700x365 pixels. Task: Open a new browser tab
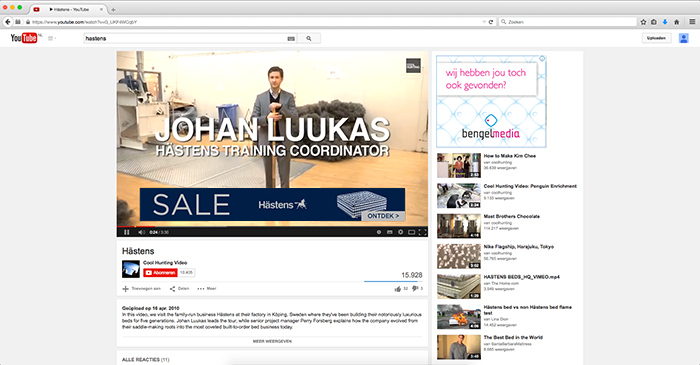113,9
